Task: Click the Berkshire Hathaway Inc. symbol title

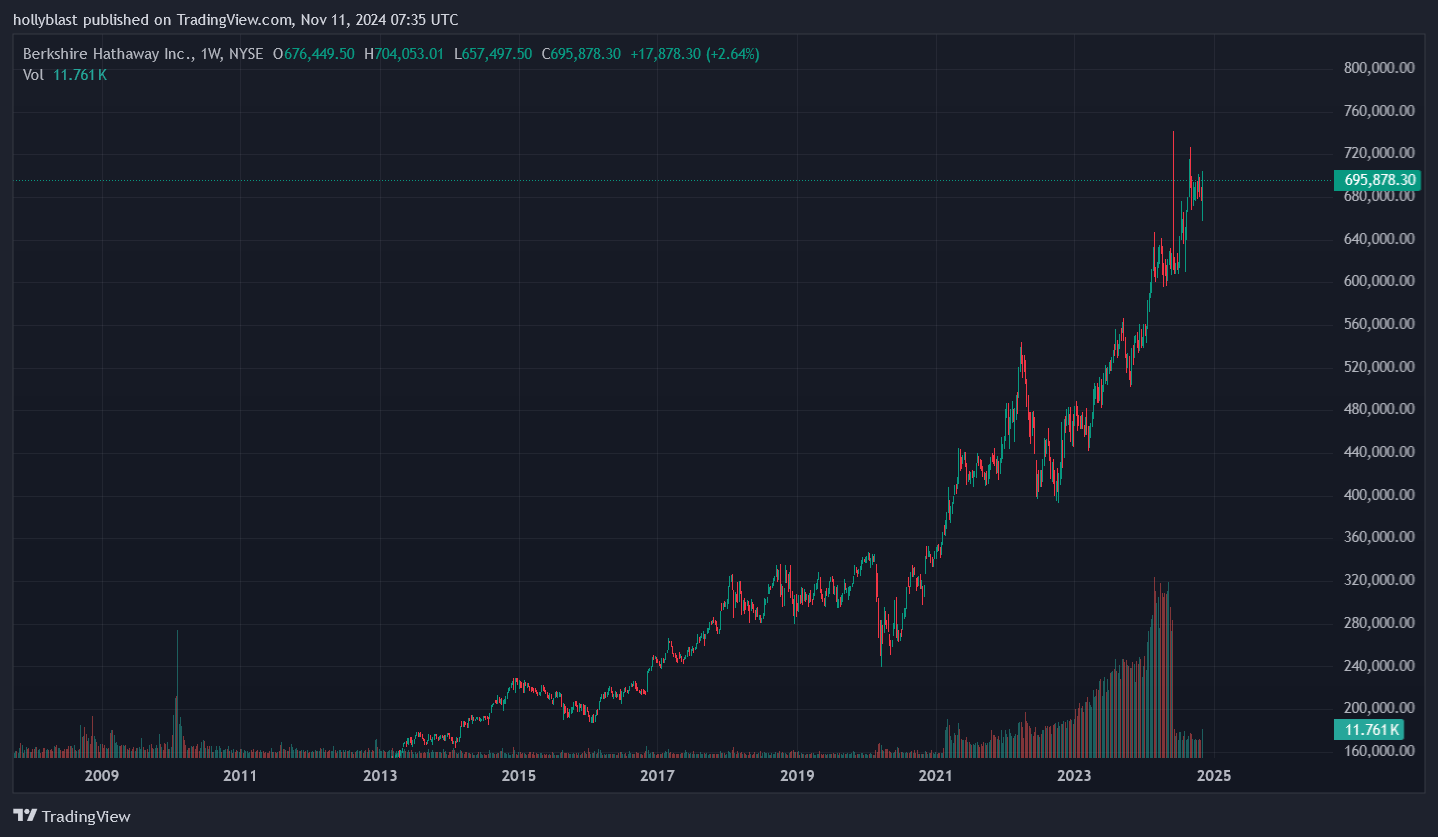Action: 107,54
